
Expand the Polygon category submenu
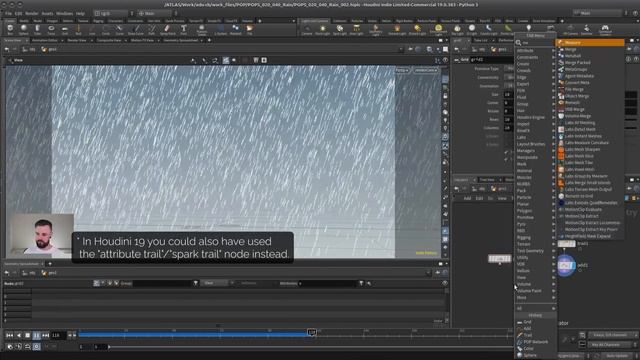pyautogui.click(x=535, y=211)
